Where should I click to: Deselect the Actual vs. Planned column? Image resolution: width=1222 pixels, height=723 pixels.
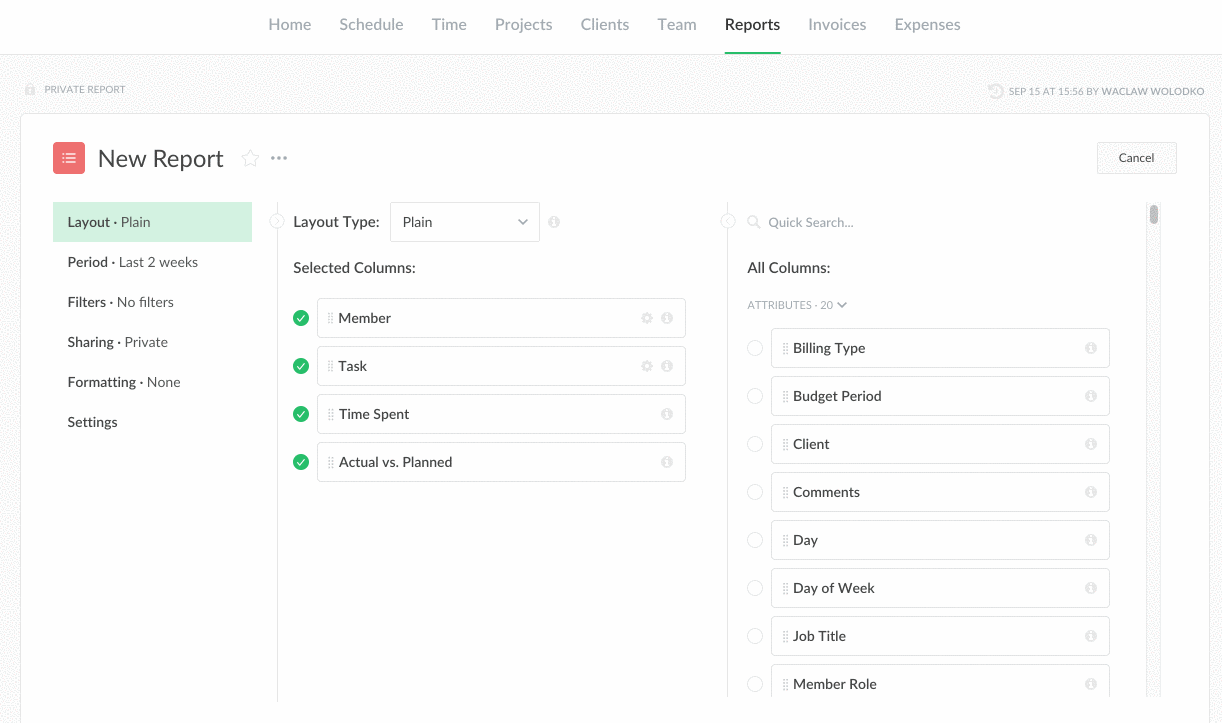[x=301, y=462]
